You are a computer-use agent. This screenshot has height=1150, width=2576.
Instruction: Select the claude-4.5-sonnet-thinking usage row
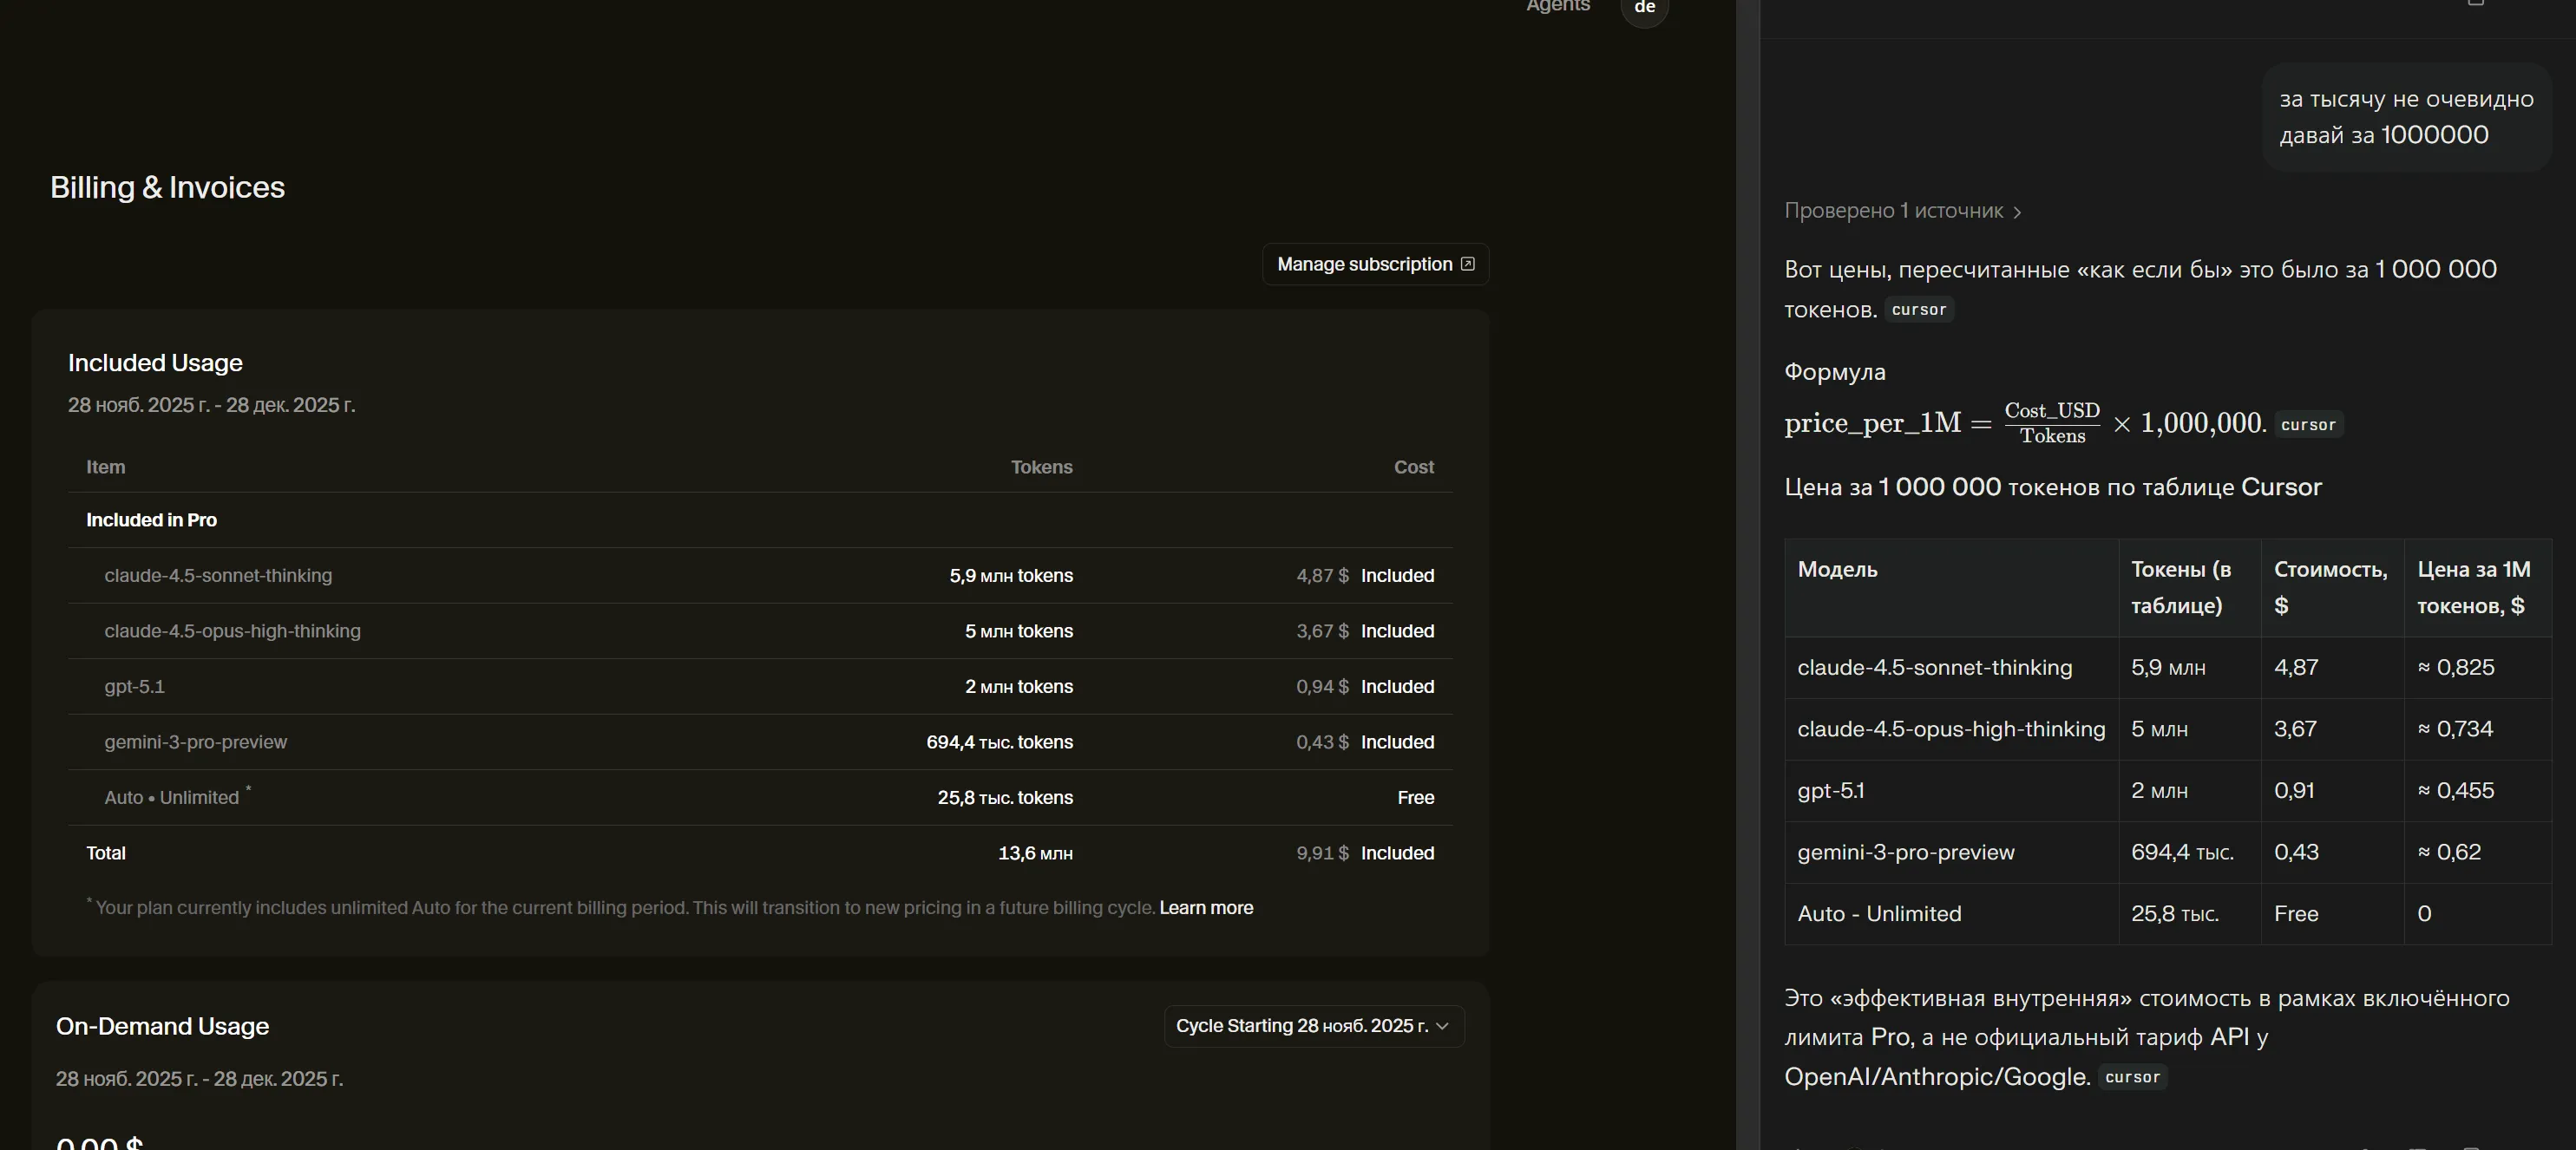click(x=218, y=576)
